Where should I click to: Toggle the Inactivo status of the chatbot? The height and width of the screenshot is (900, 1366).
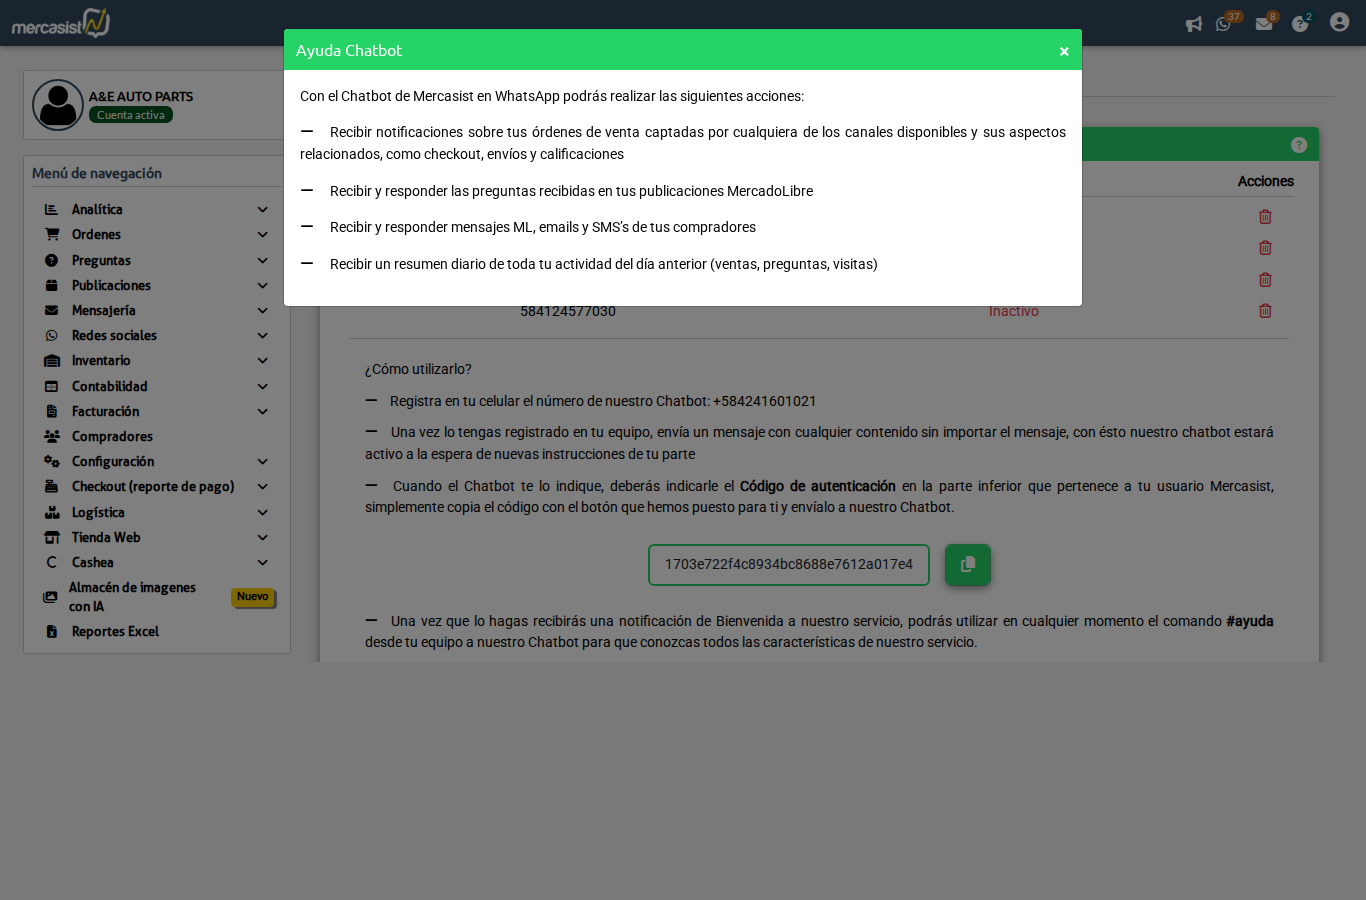click(x=1013, y=311)
